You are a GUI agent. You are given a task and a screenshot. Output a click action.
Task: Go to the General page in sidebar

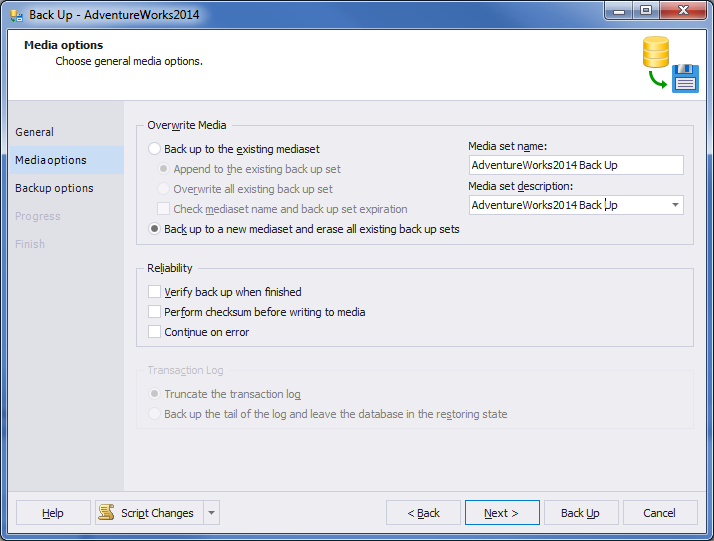click(66, 132)
